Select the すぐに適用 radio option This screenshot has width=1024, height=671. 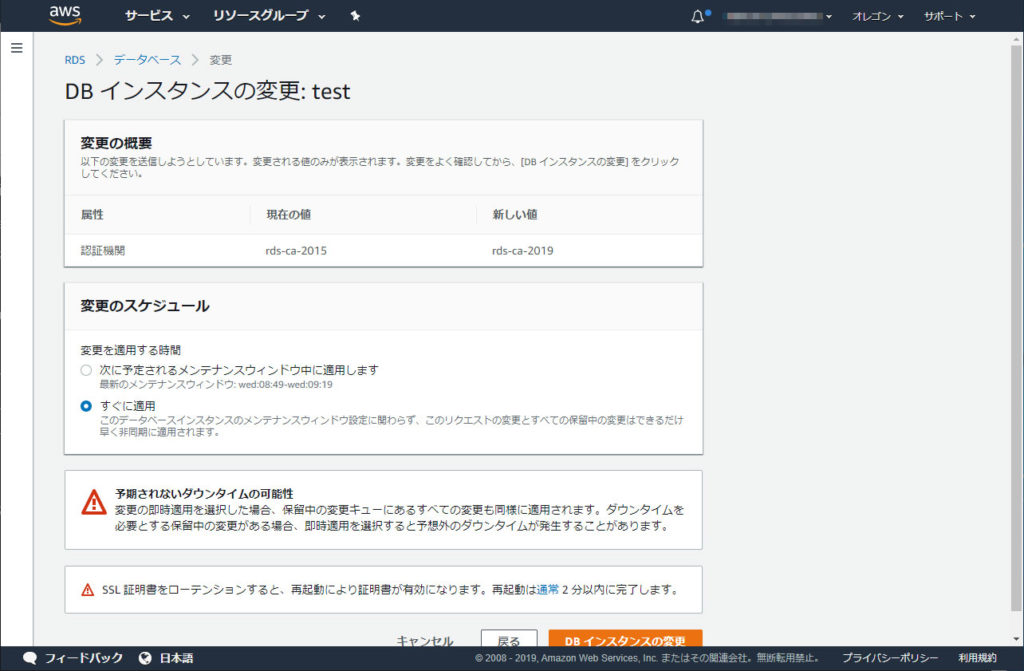click(x=86, y=406)
